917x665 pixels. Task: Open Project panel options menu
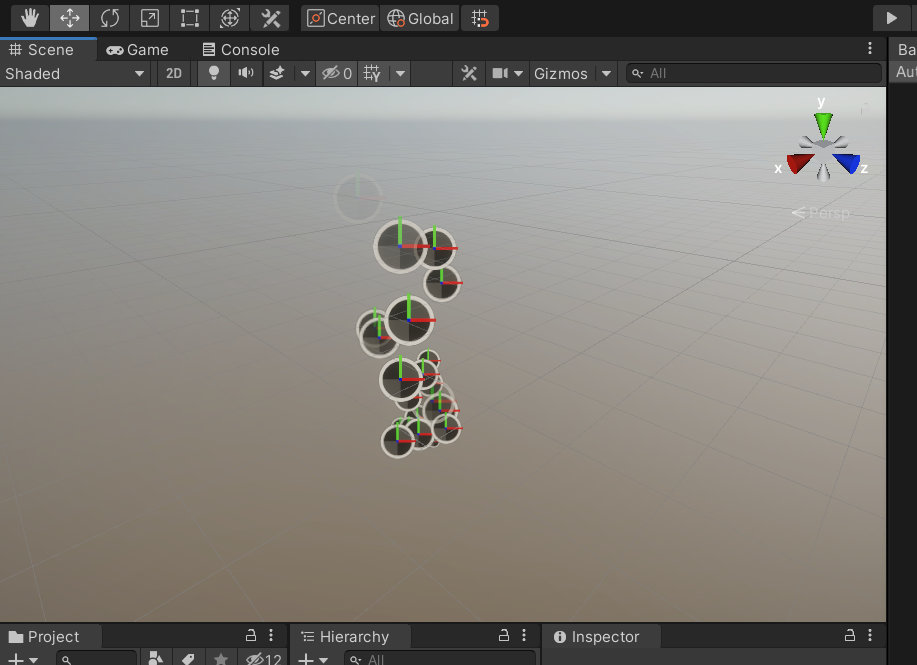pyautogui.click(x=271, y=635)
